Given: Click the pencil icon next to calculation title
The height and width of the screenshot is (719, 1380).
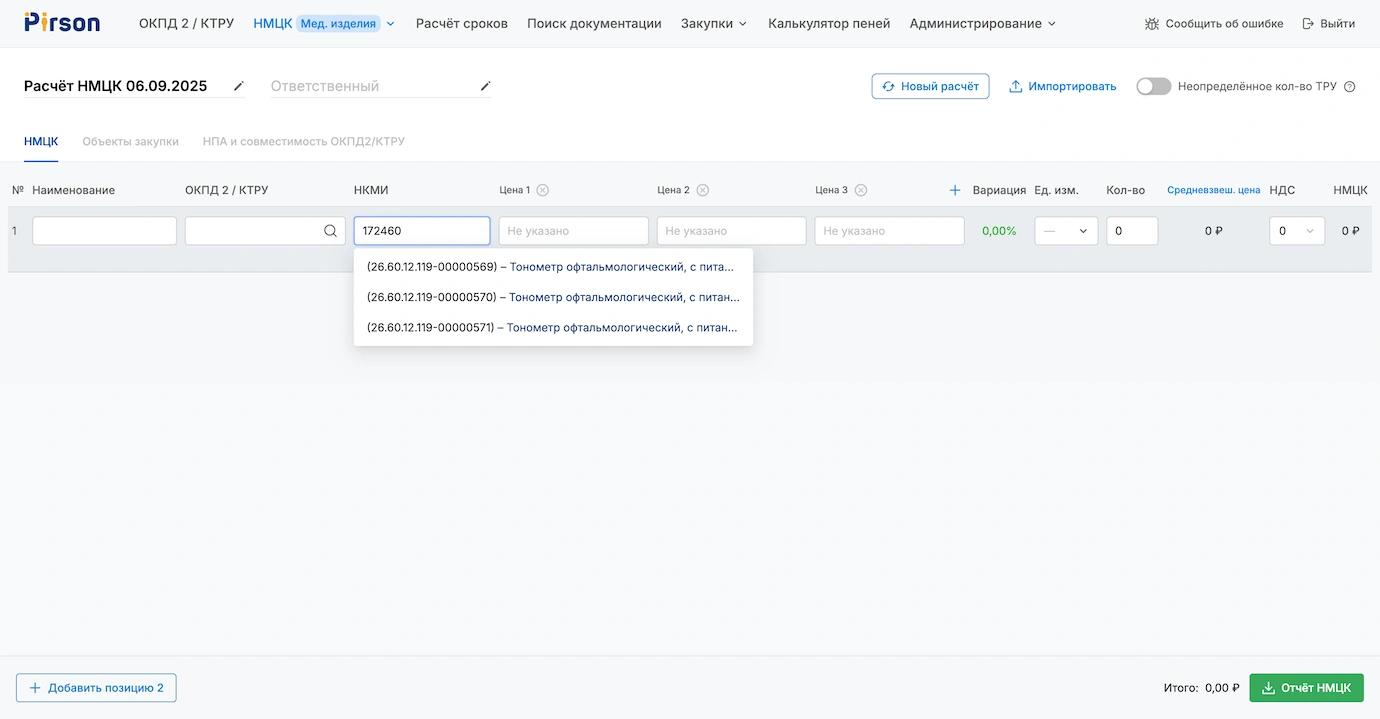Looking at the screenshot, I should click(238, 86).
